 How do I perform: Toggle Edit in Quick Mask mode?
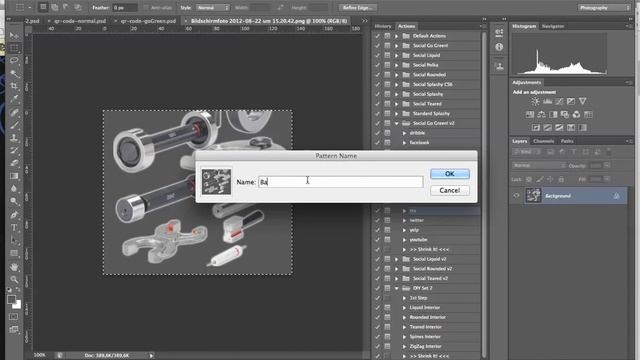pyautogui.click(x=13, y=316)
